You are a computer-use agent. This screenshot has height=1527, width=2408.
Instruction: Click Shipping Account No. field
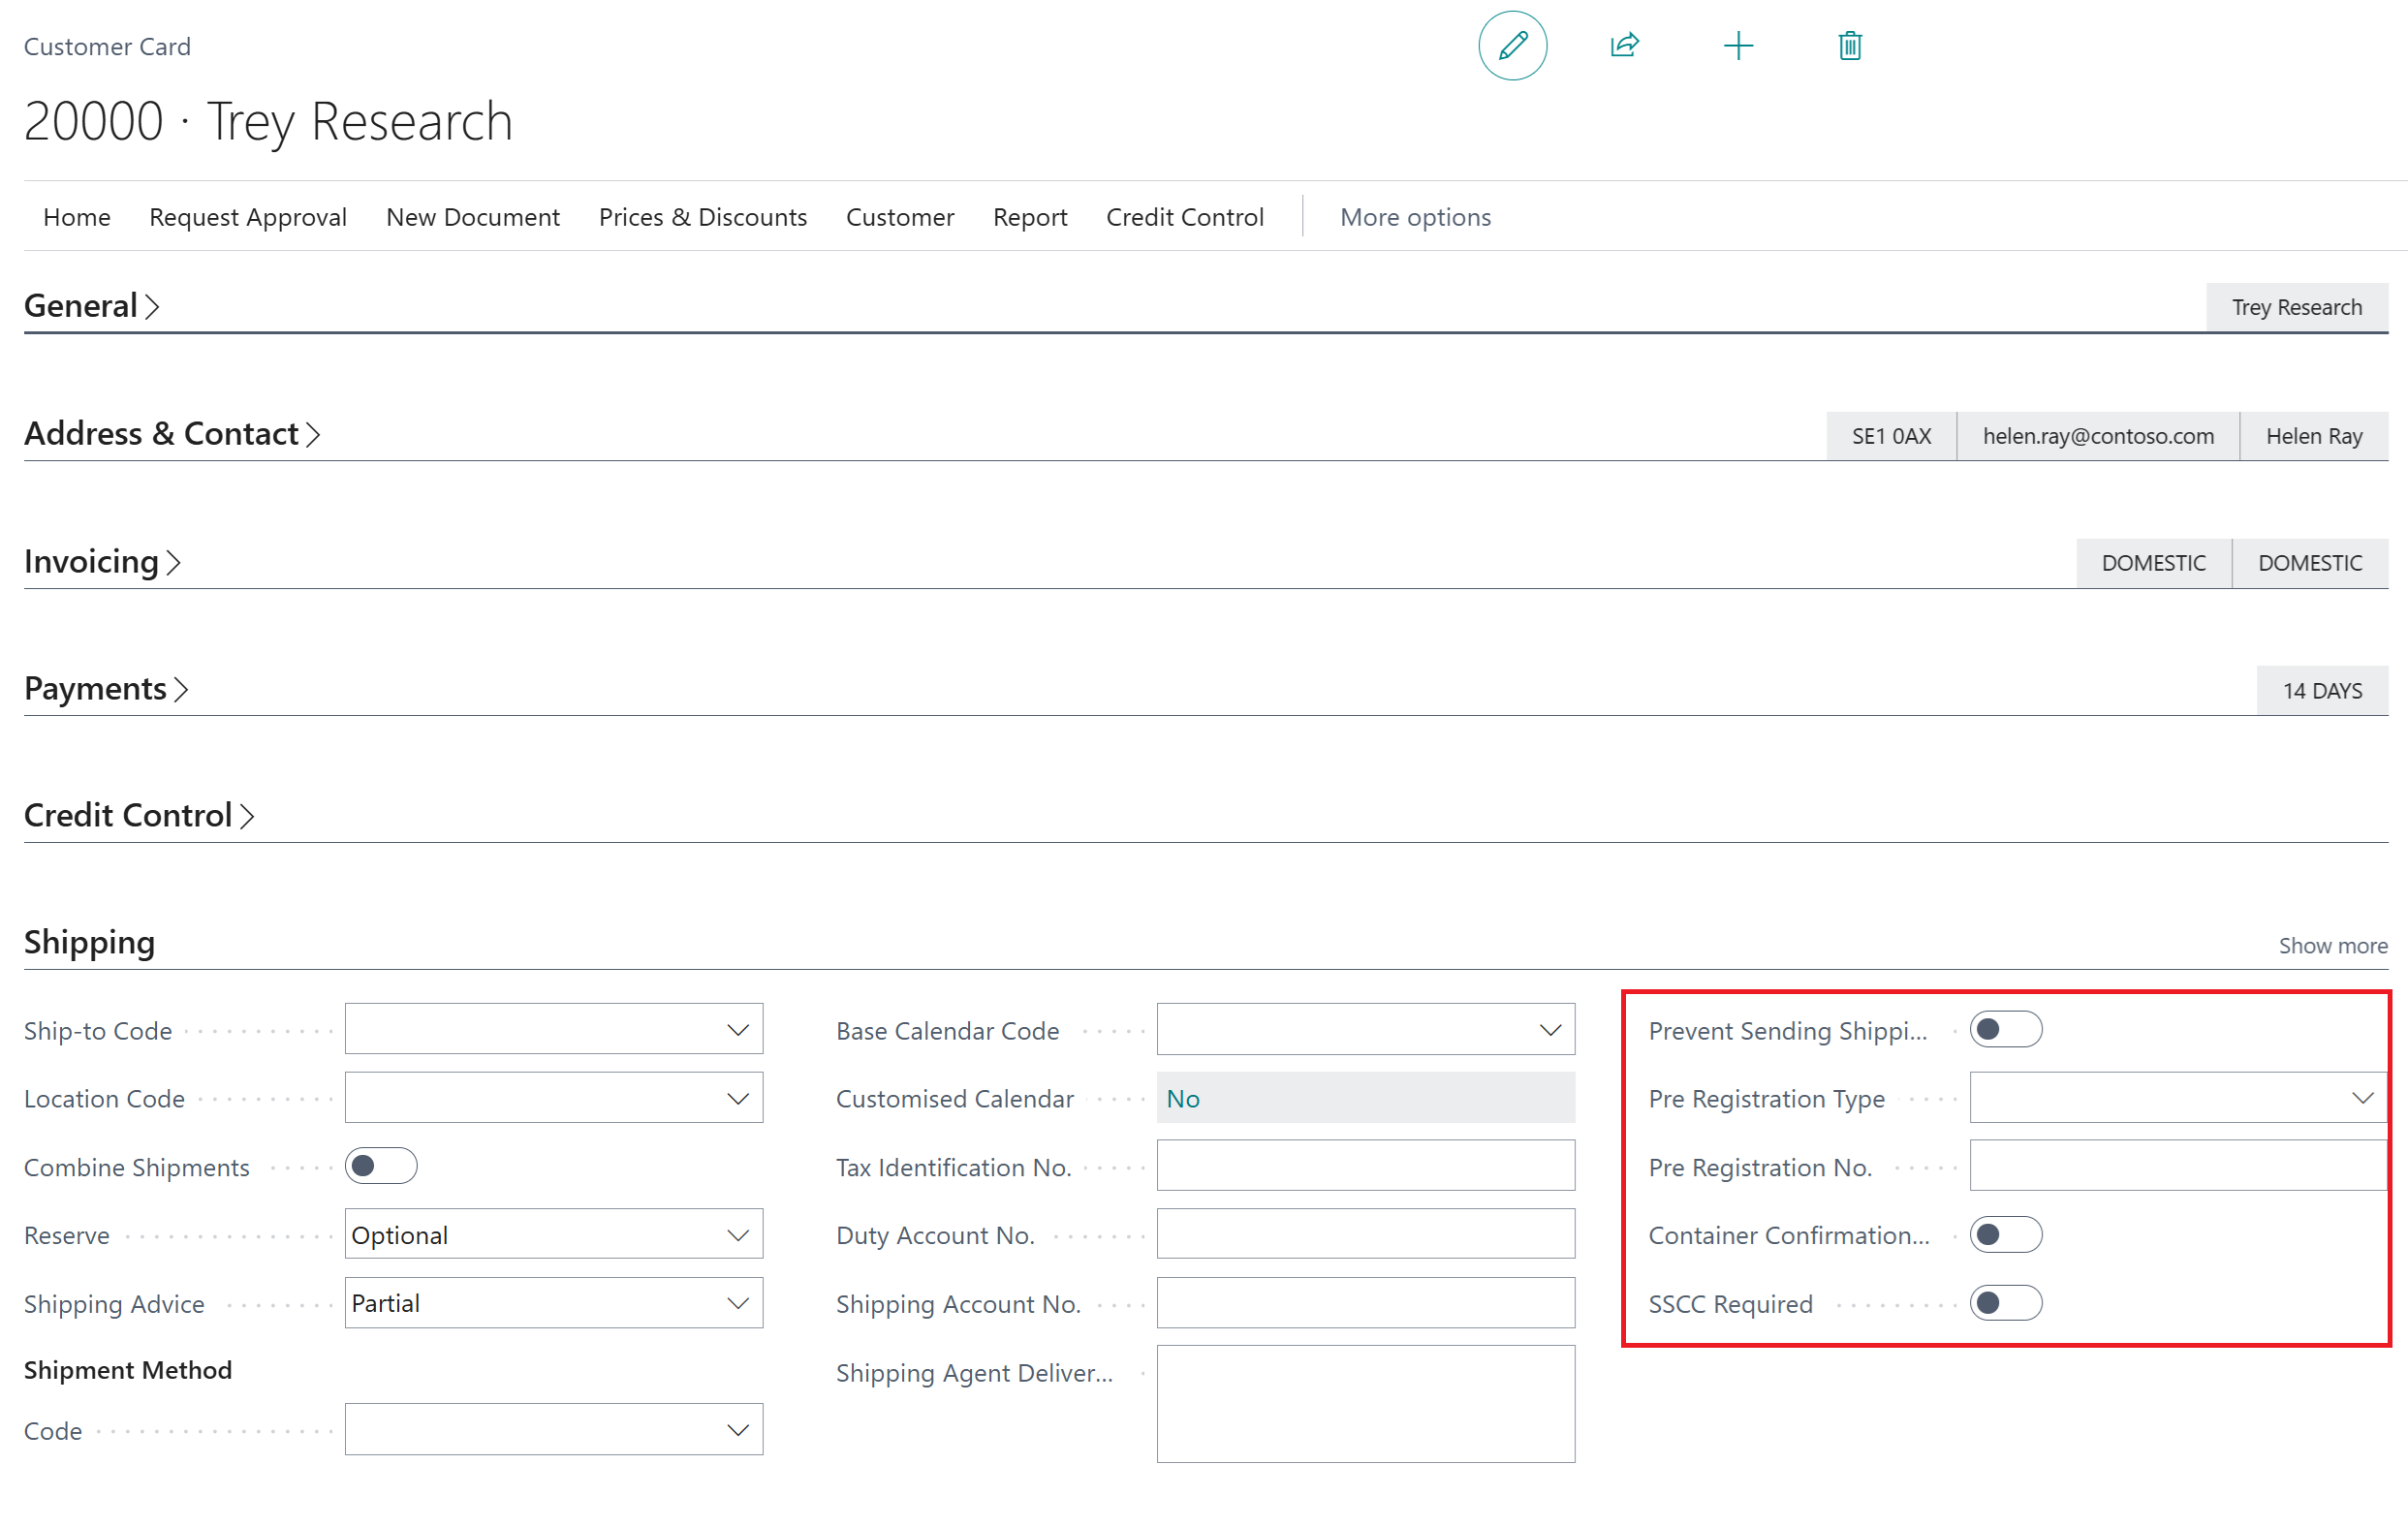(1366, 1304)
